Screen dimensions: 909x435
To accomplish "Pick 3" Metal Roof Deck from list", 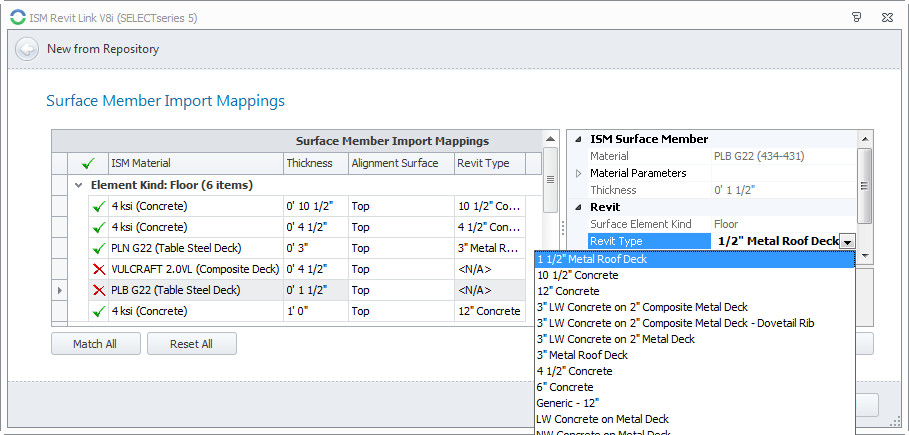I will [695, 355].
